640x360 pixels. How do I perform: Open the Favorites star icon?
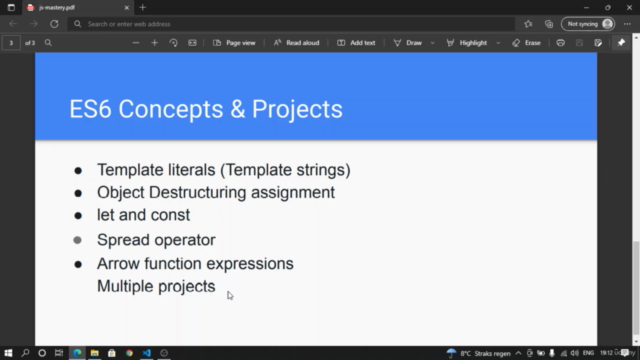tap(528, 24)
